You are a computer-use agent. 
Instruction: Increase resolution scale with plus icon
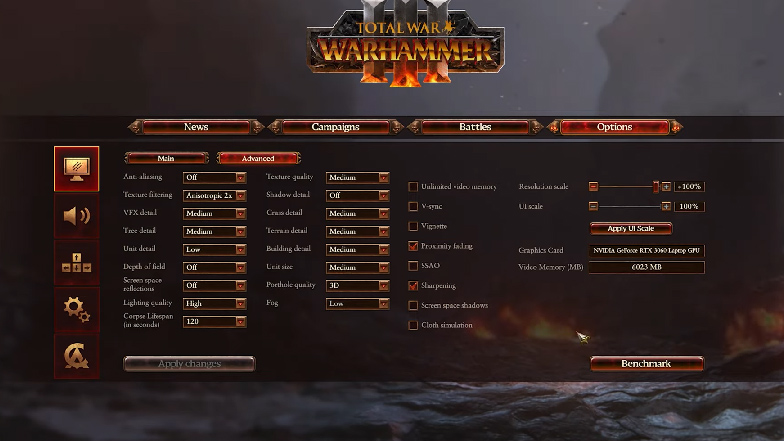pyautogui.click(x=666, y=186)
